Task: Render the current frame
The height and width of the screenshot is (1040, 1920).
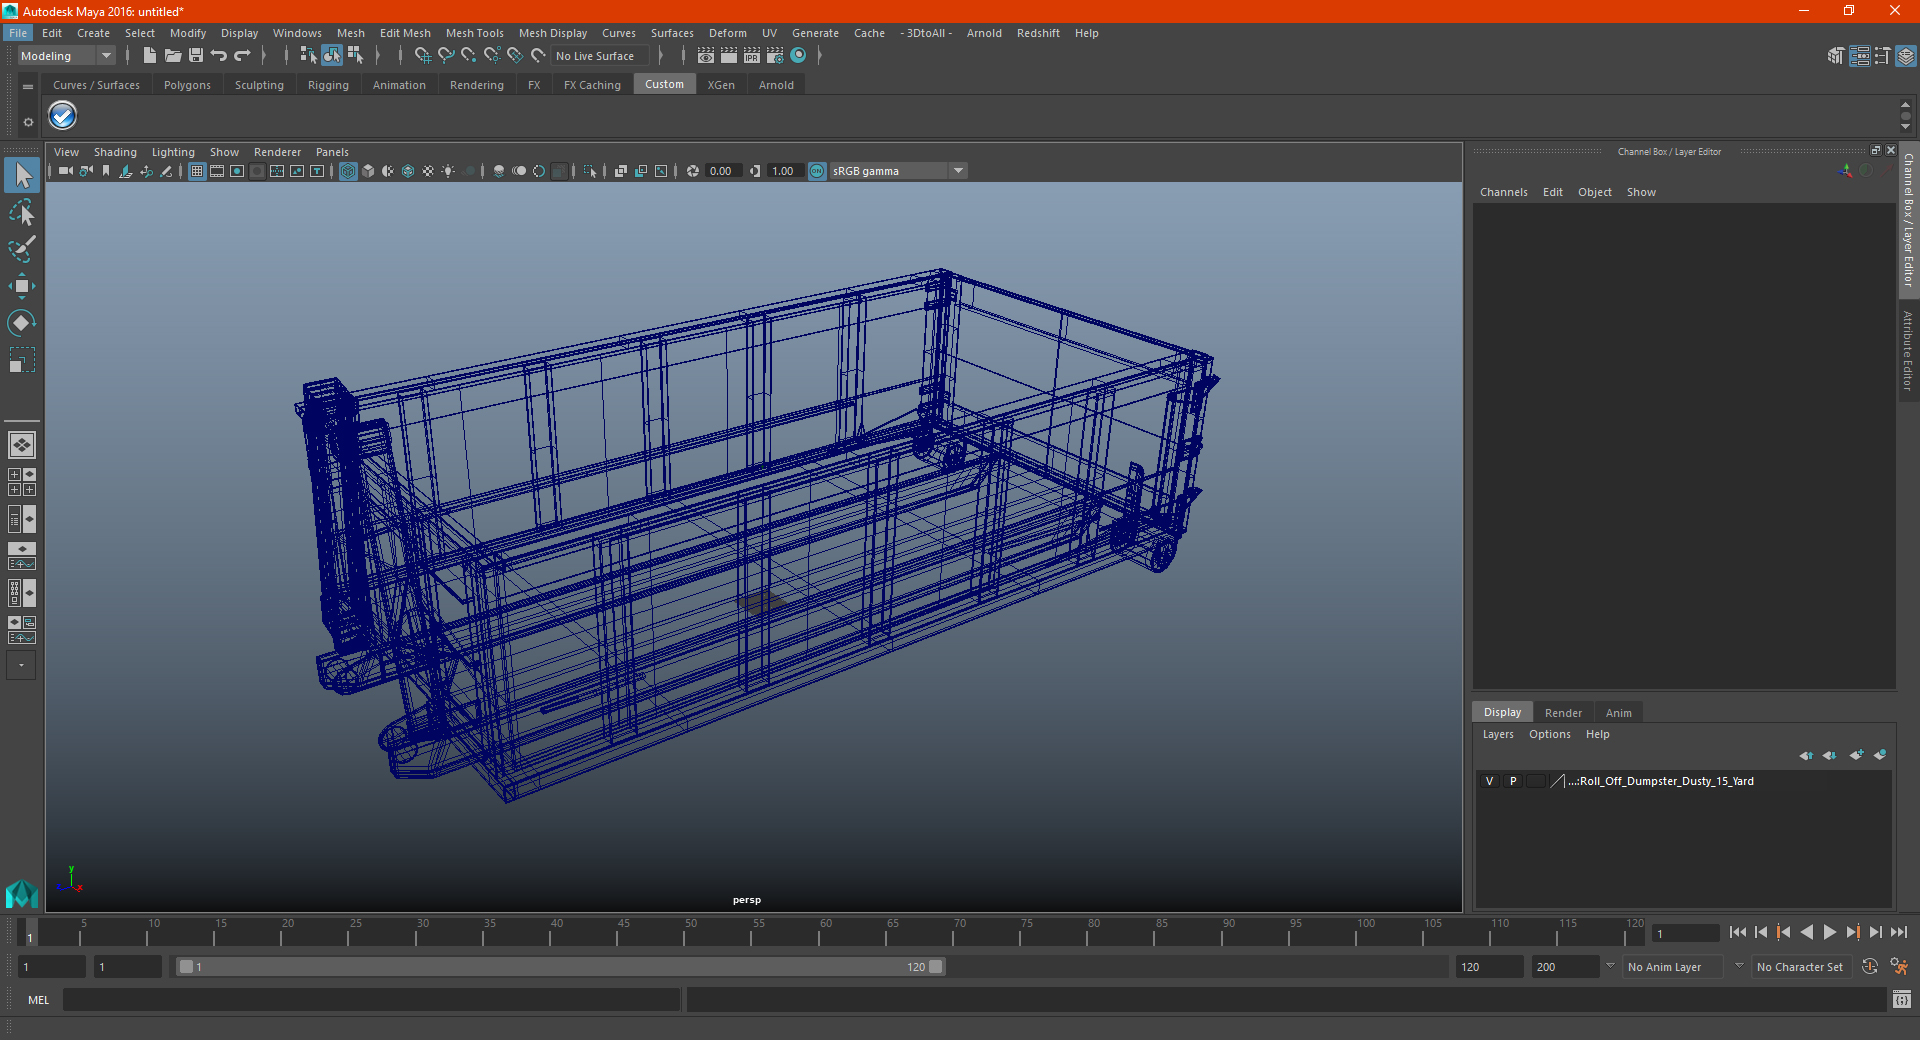Action: 729,56
